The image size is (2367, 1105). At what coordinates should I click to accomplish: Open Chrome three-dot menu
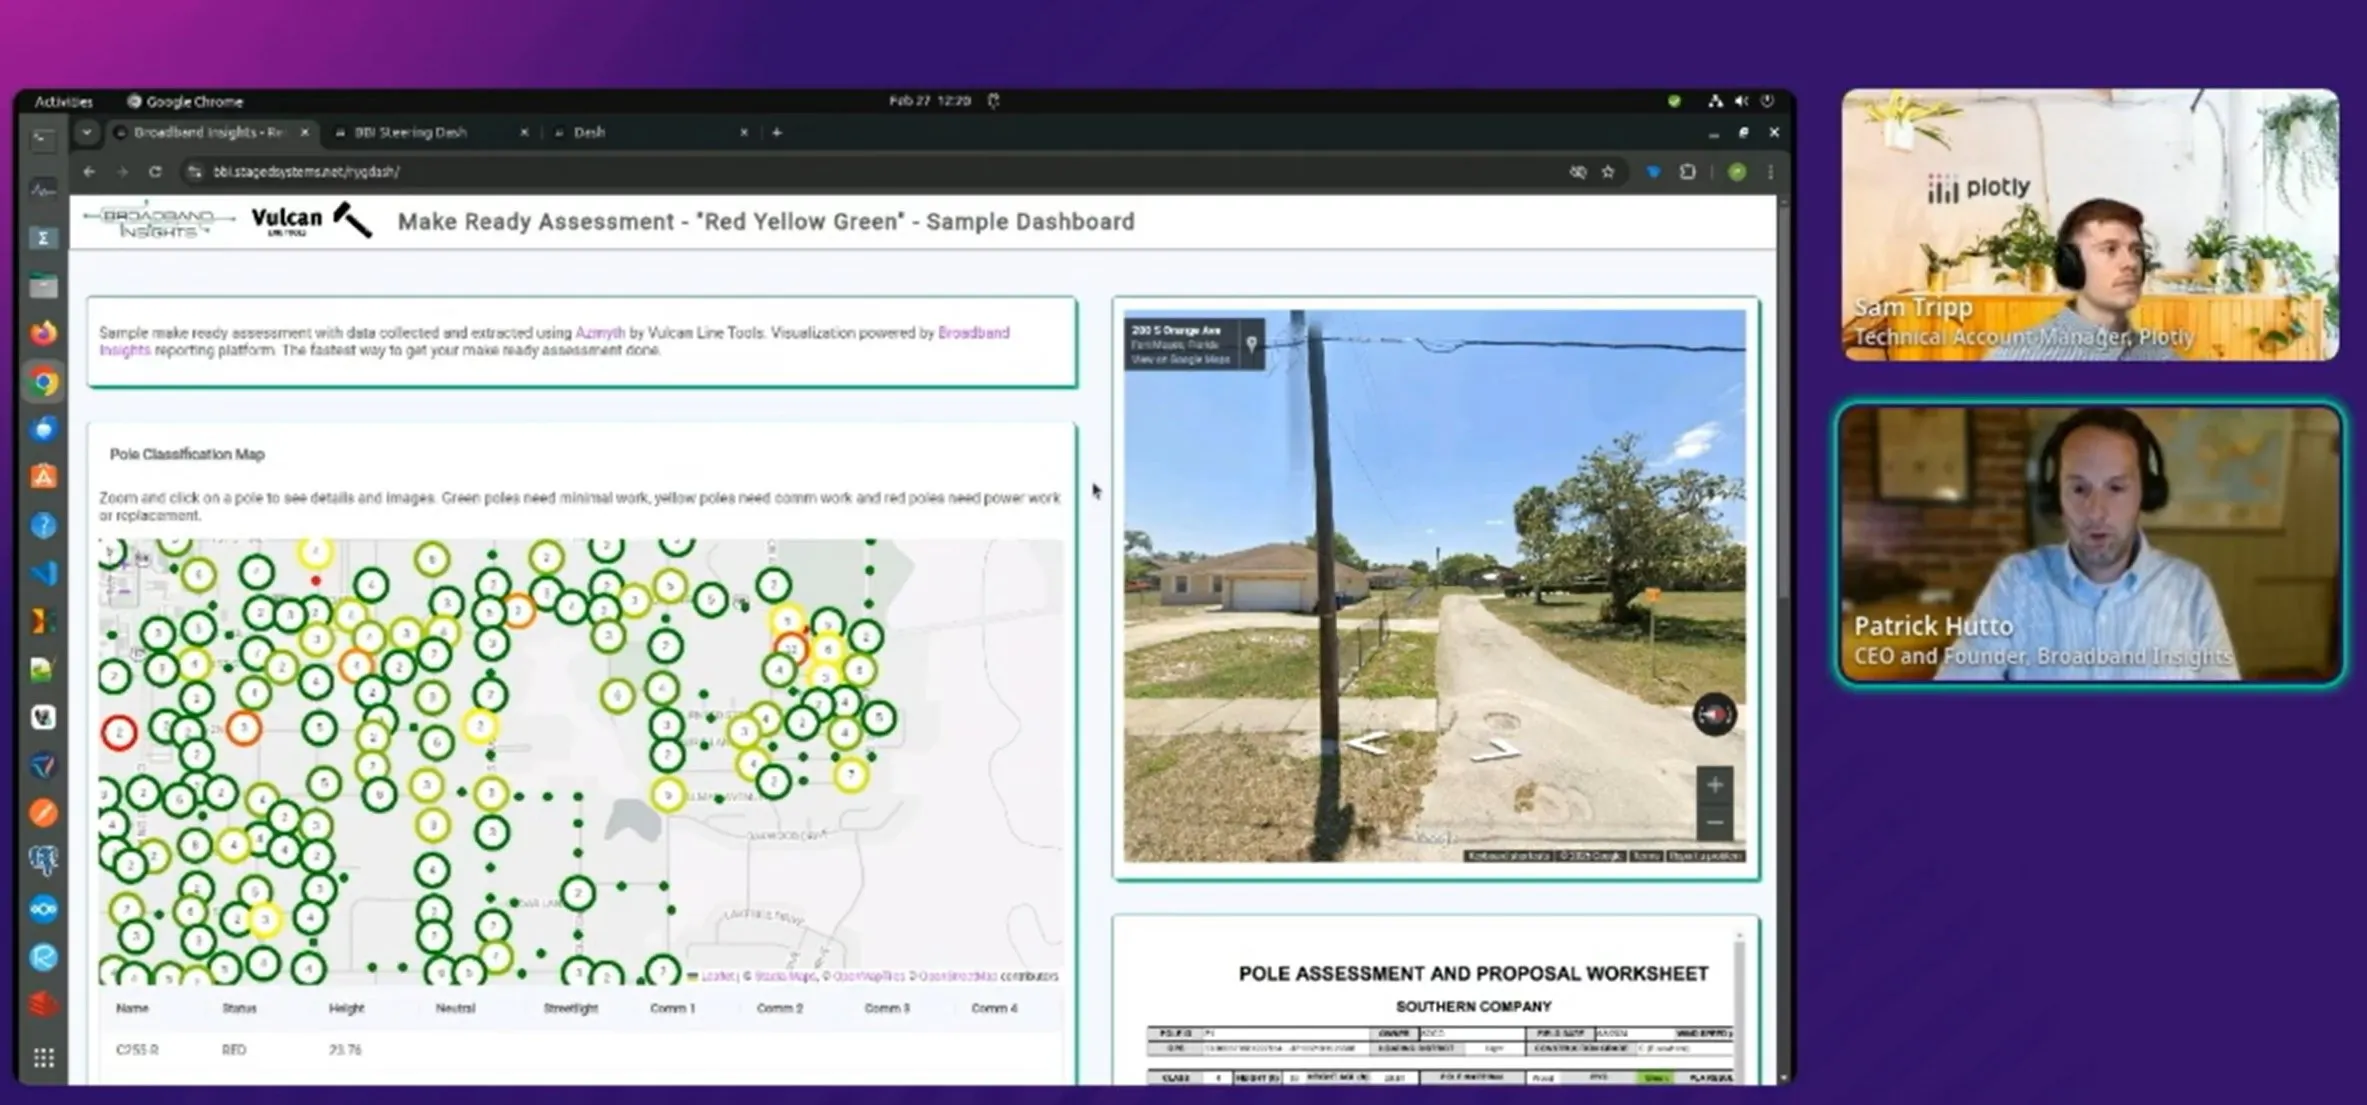(x=1770, y=172)
